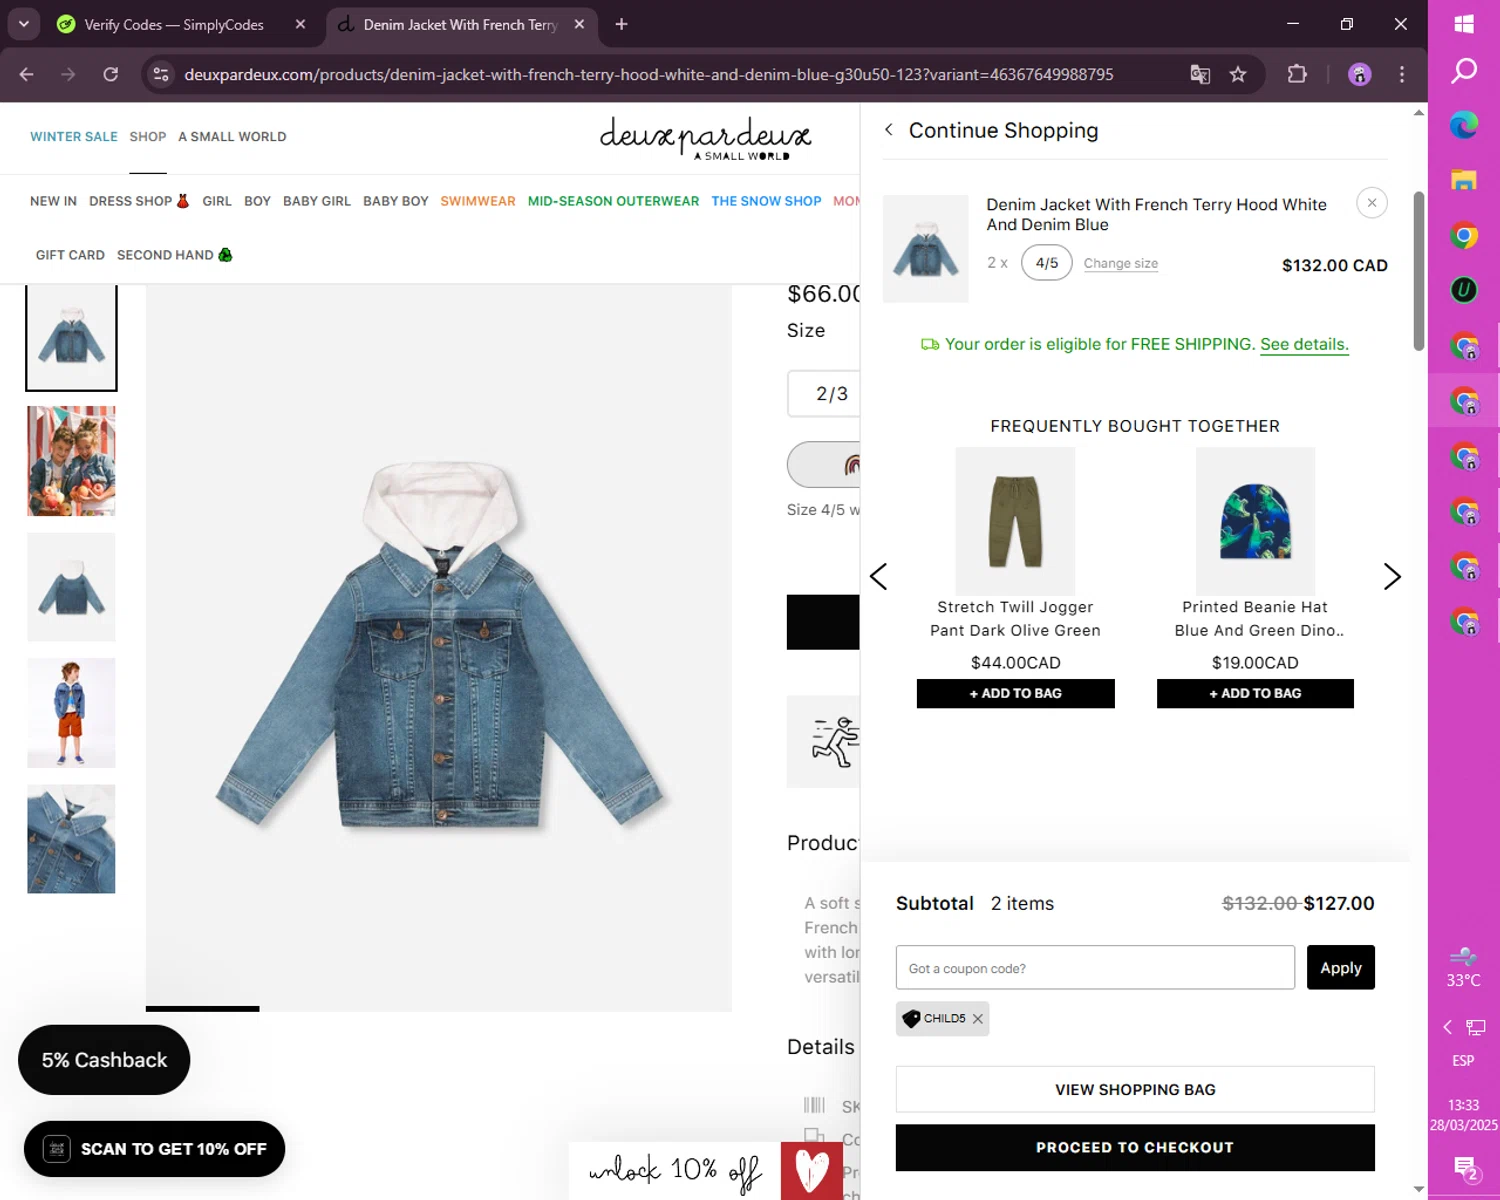Select jacket close-up detail thumbnail
The width and height of the screenshot is (1500, 1200).
[71, 839]
